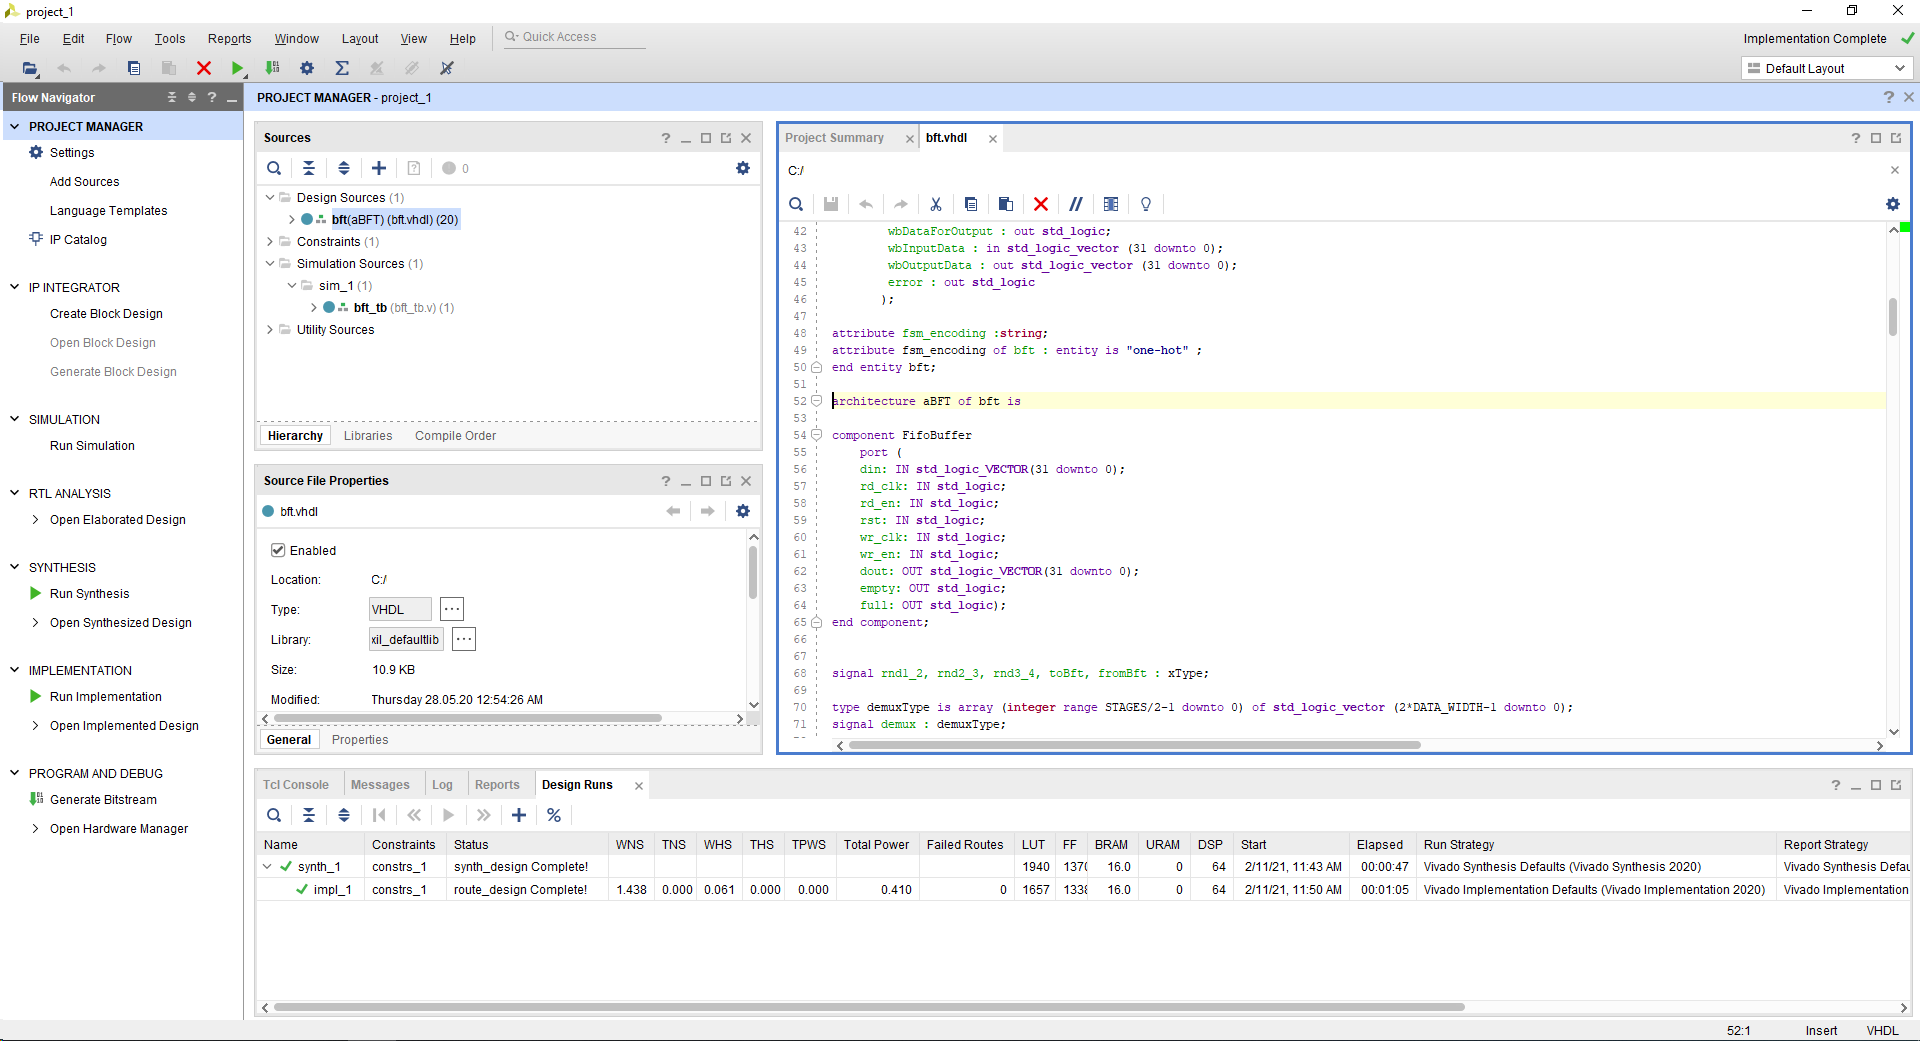
Task: Open search using the magnifier in Sources panel
Action: (274, 168)
